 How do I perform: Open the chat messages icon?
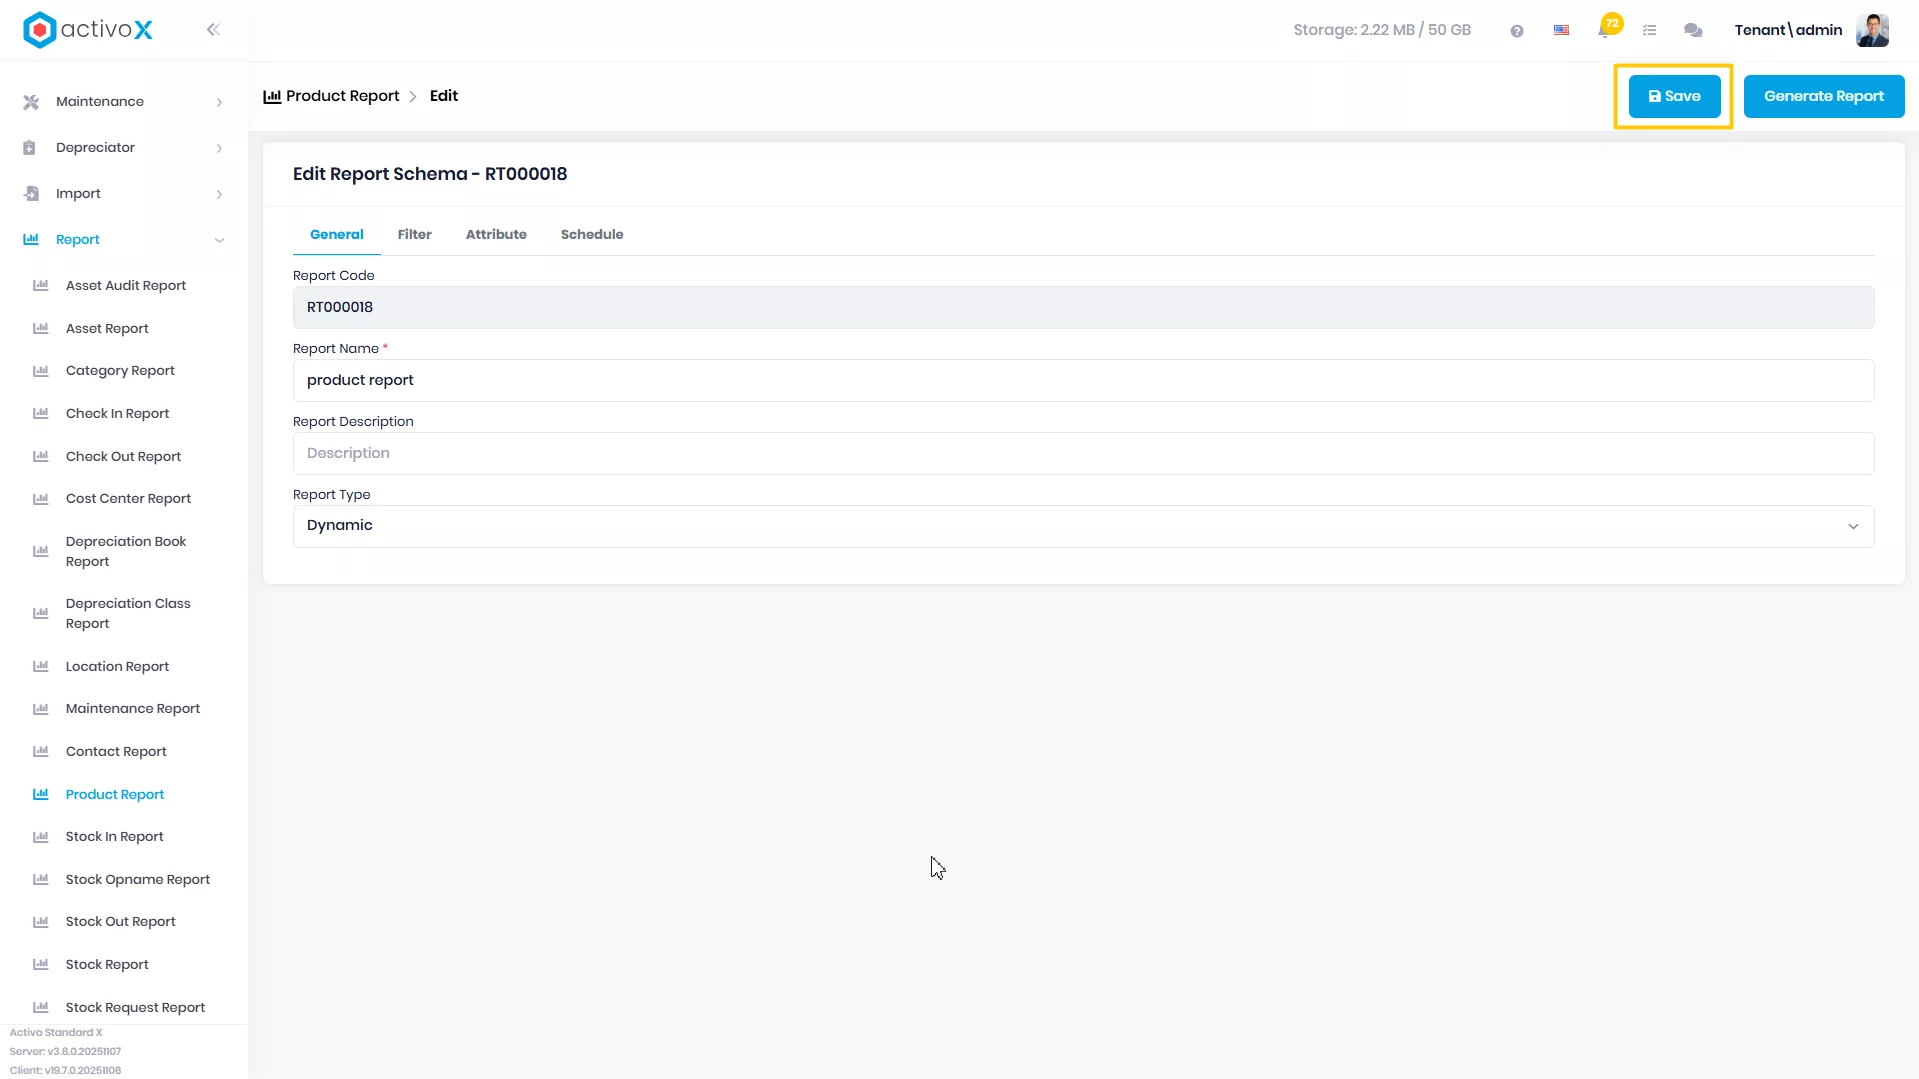point(1693,31)
